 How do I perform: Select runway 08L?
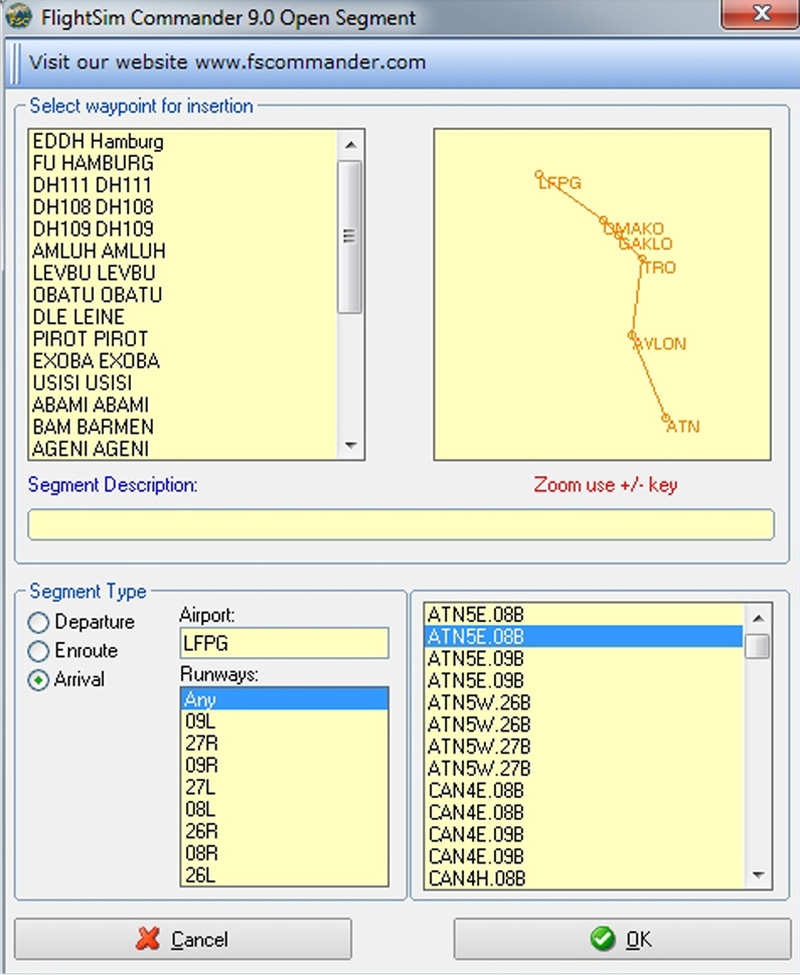284,809
